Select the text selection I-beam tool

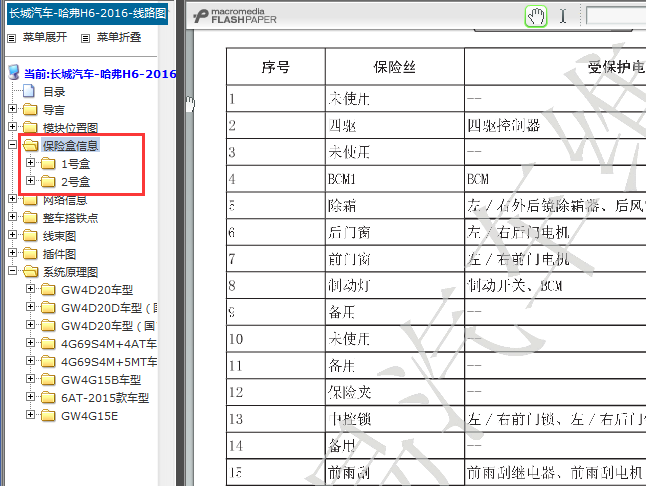tap(563, 16)
